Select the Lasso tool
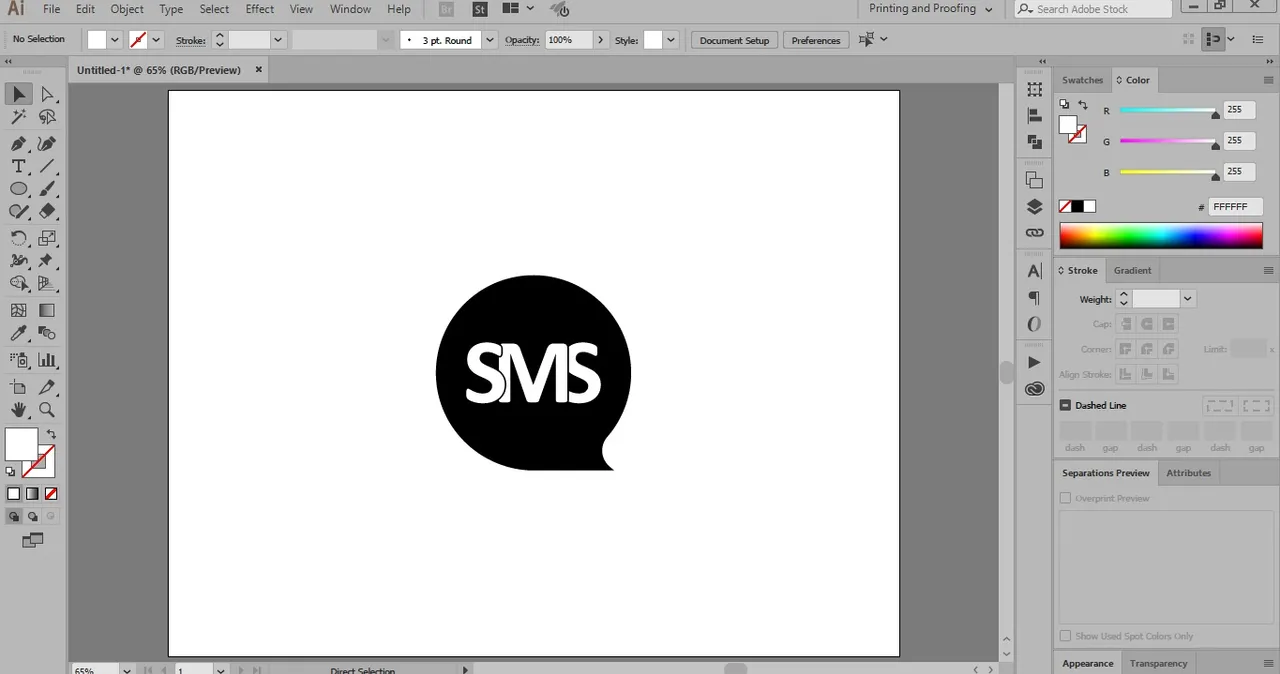1280x674 pixels. point(47,118)
